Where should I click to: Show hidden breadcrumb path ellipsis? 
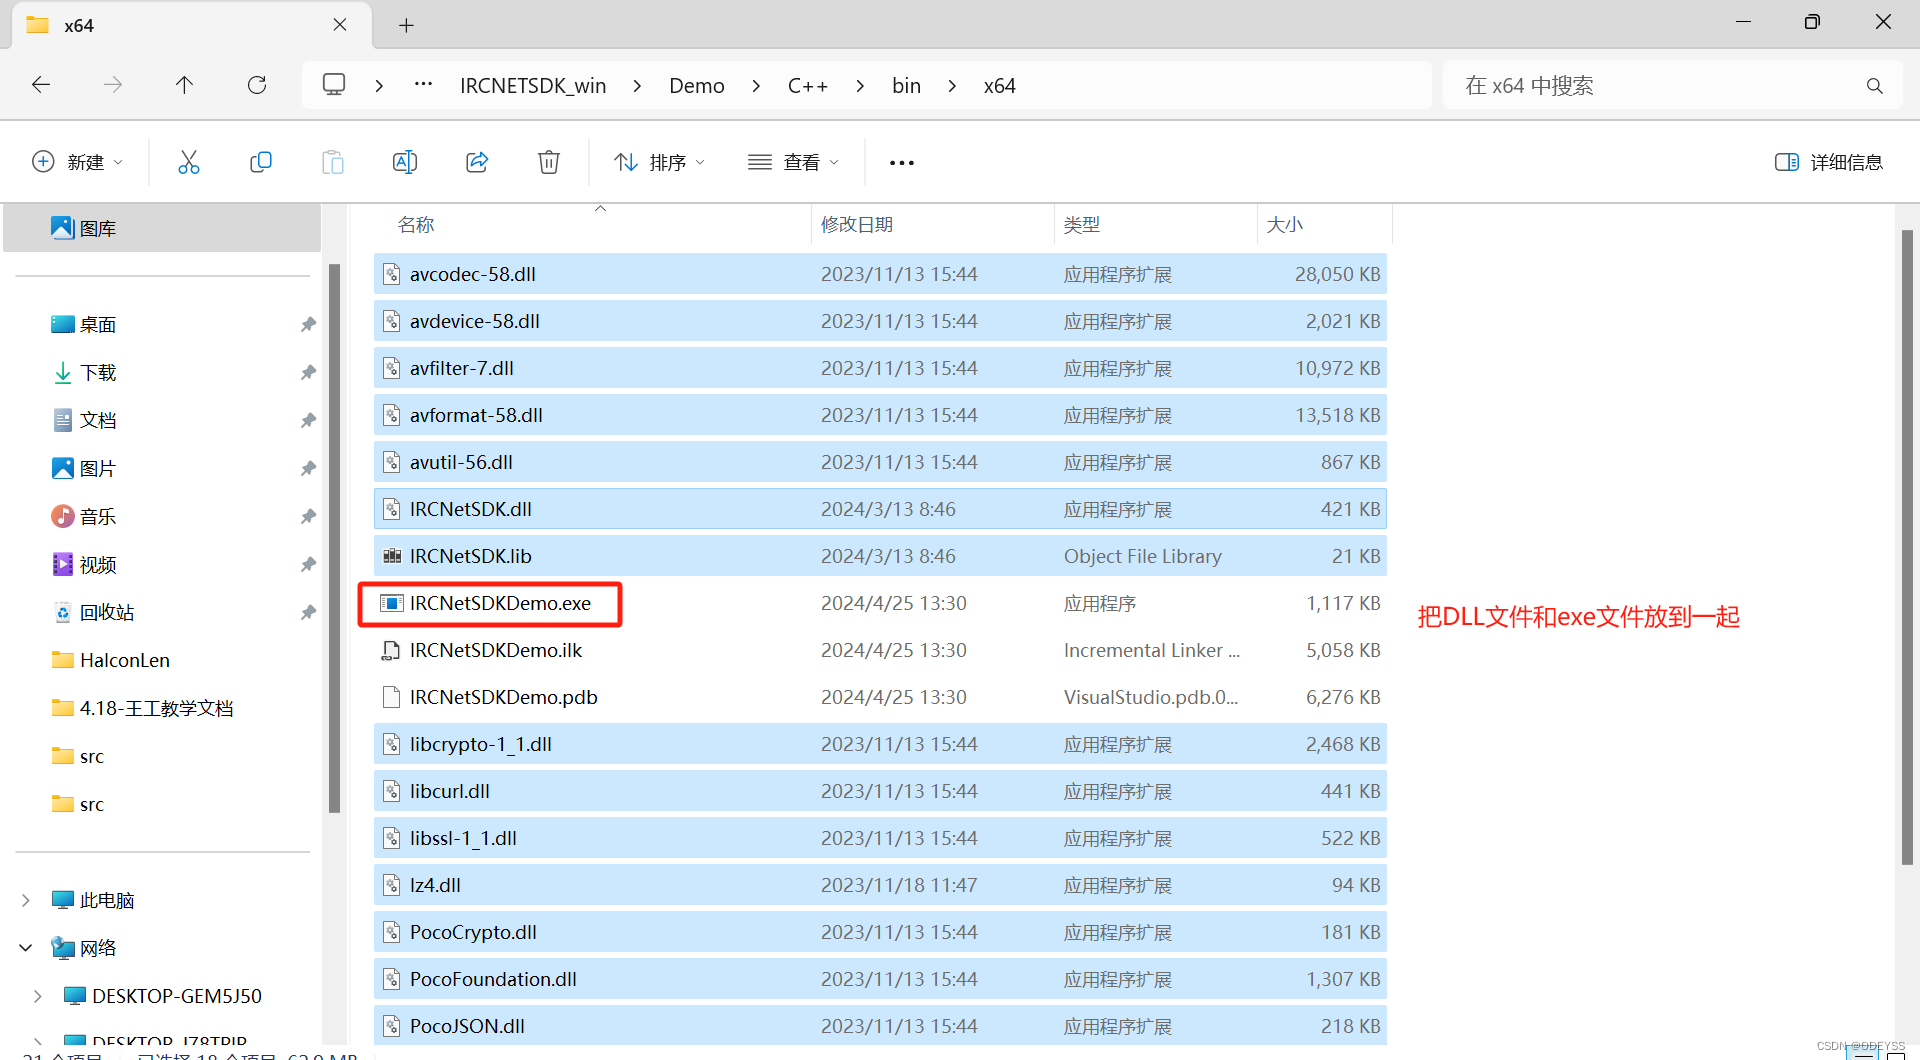[x=424, y=85]
